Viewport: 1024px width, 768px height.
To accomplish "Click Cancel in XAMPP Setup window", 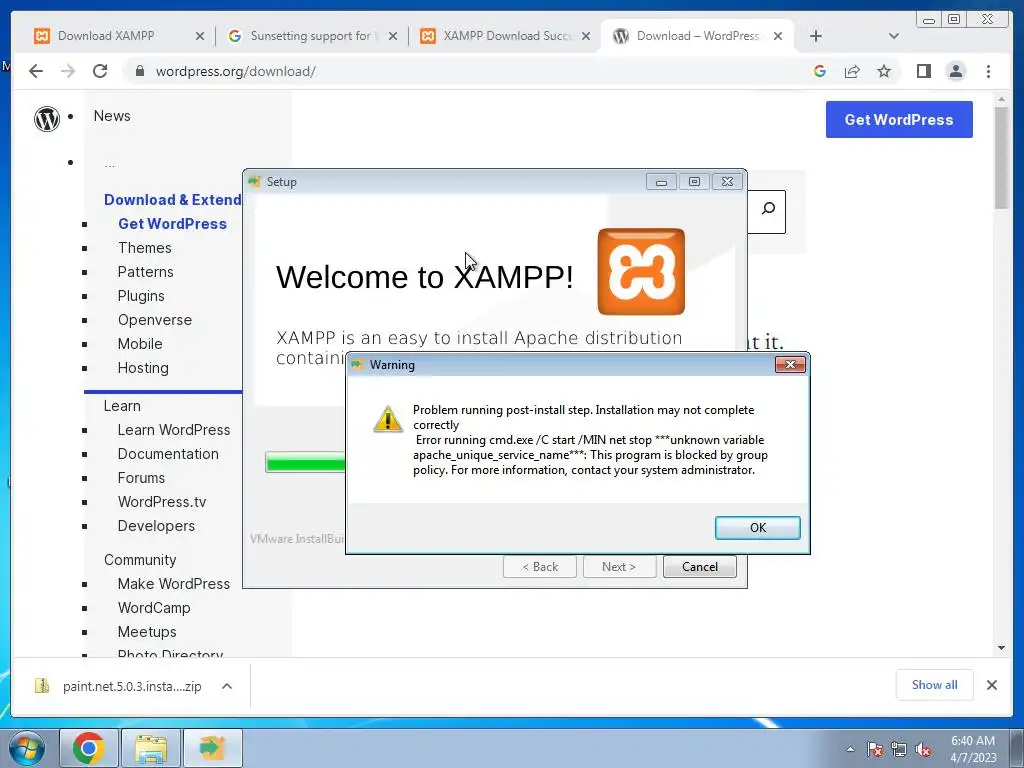I will pos(699,567).
